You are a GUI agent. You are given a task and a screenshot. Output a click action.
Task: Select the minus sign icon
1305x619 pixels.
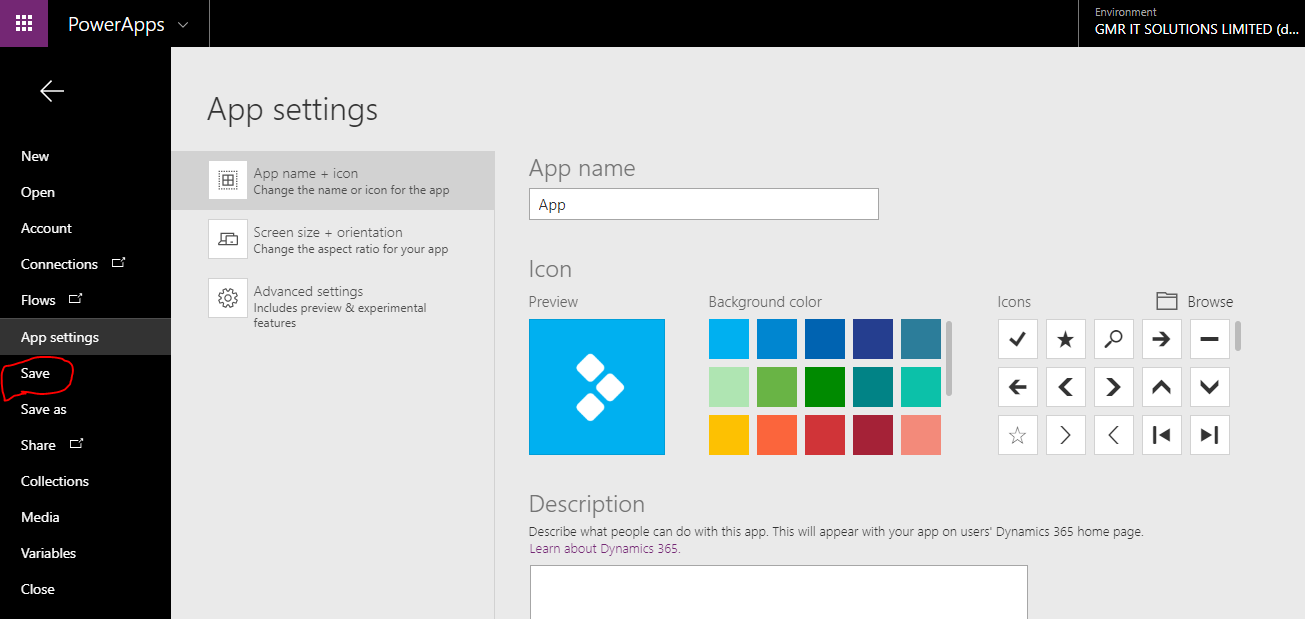[x=1209, y=339]
